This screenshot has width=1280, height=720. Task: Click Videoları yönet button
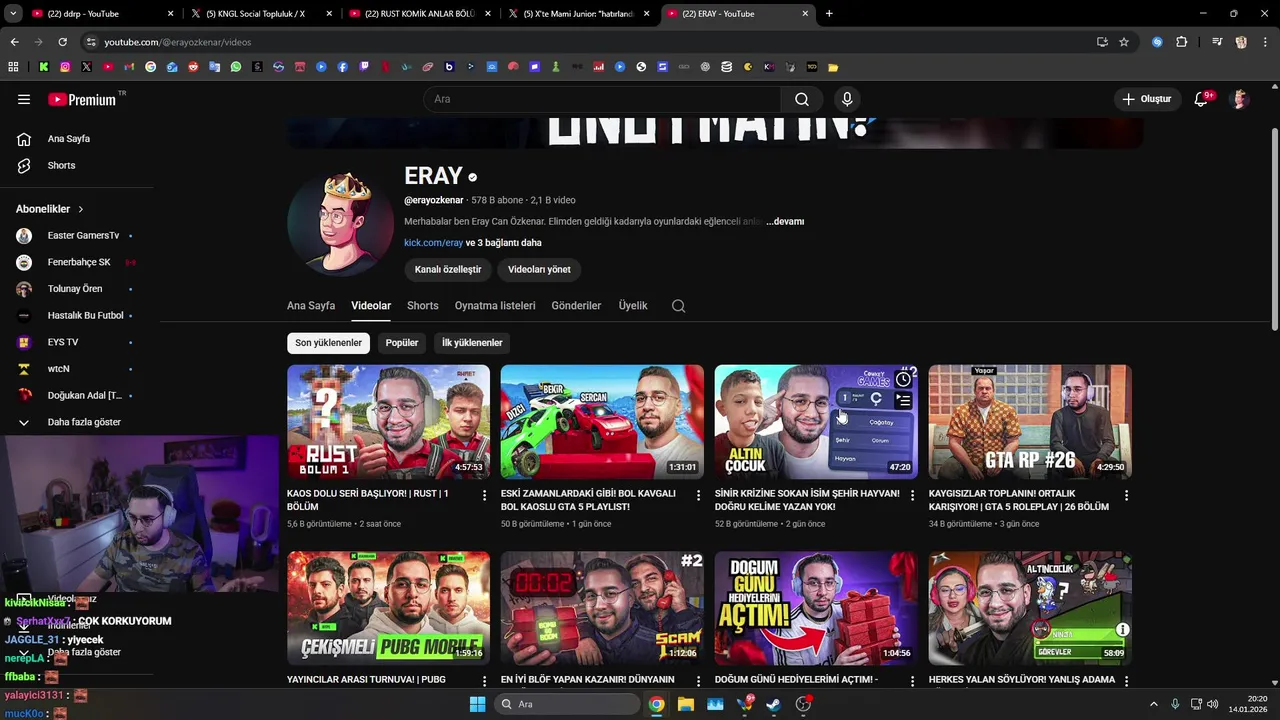pos(539,269)
